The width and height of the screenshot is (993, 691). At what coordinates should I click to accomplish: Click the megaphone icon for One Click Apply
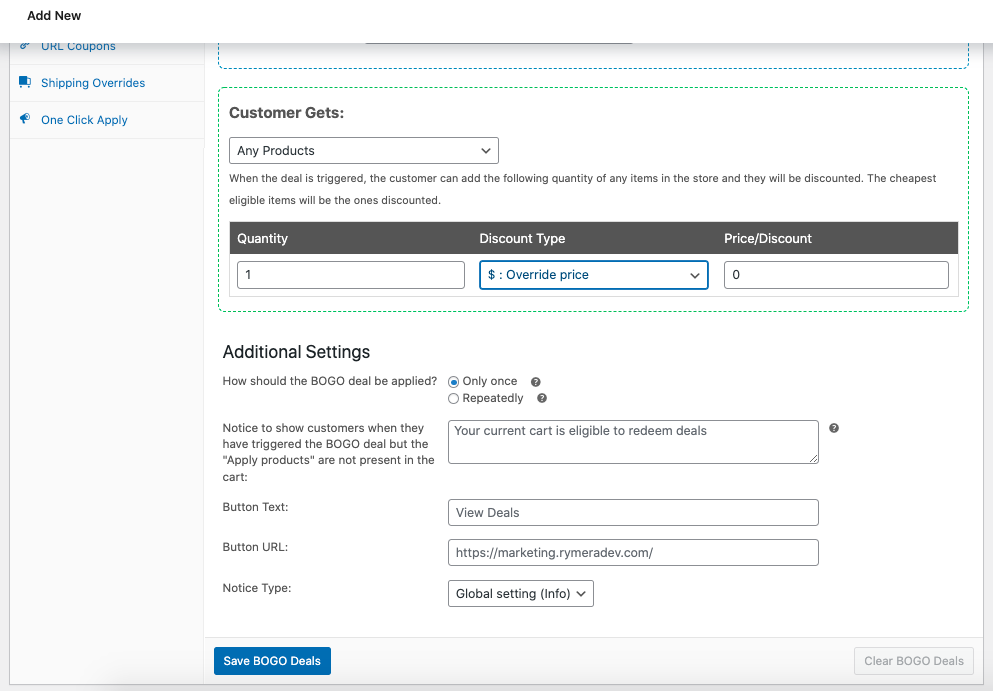point(25,120)
